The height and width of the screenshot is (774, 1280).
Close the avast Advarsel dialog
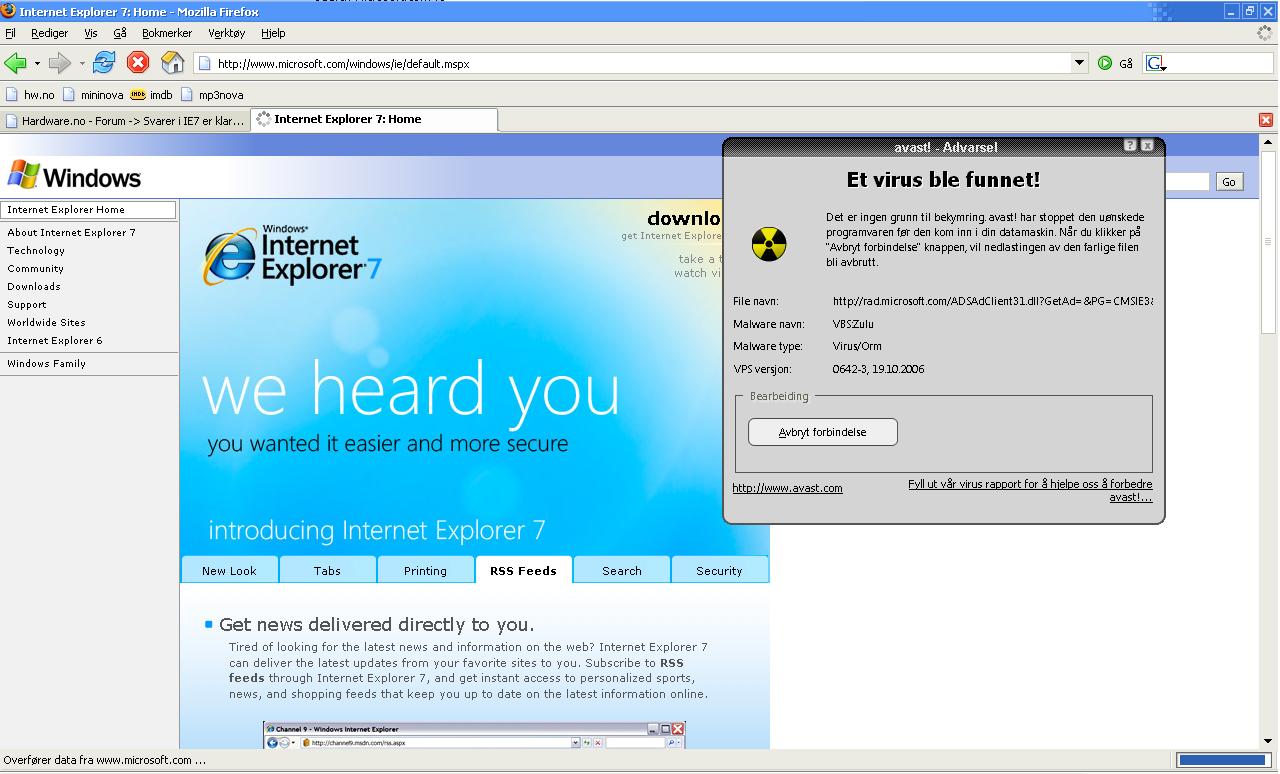point(1147,145)
